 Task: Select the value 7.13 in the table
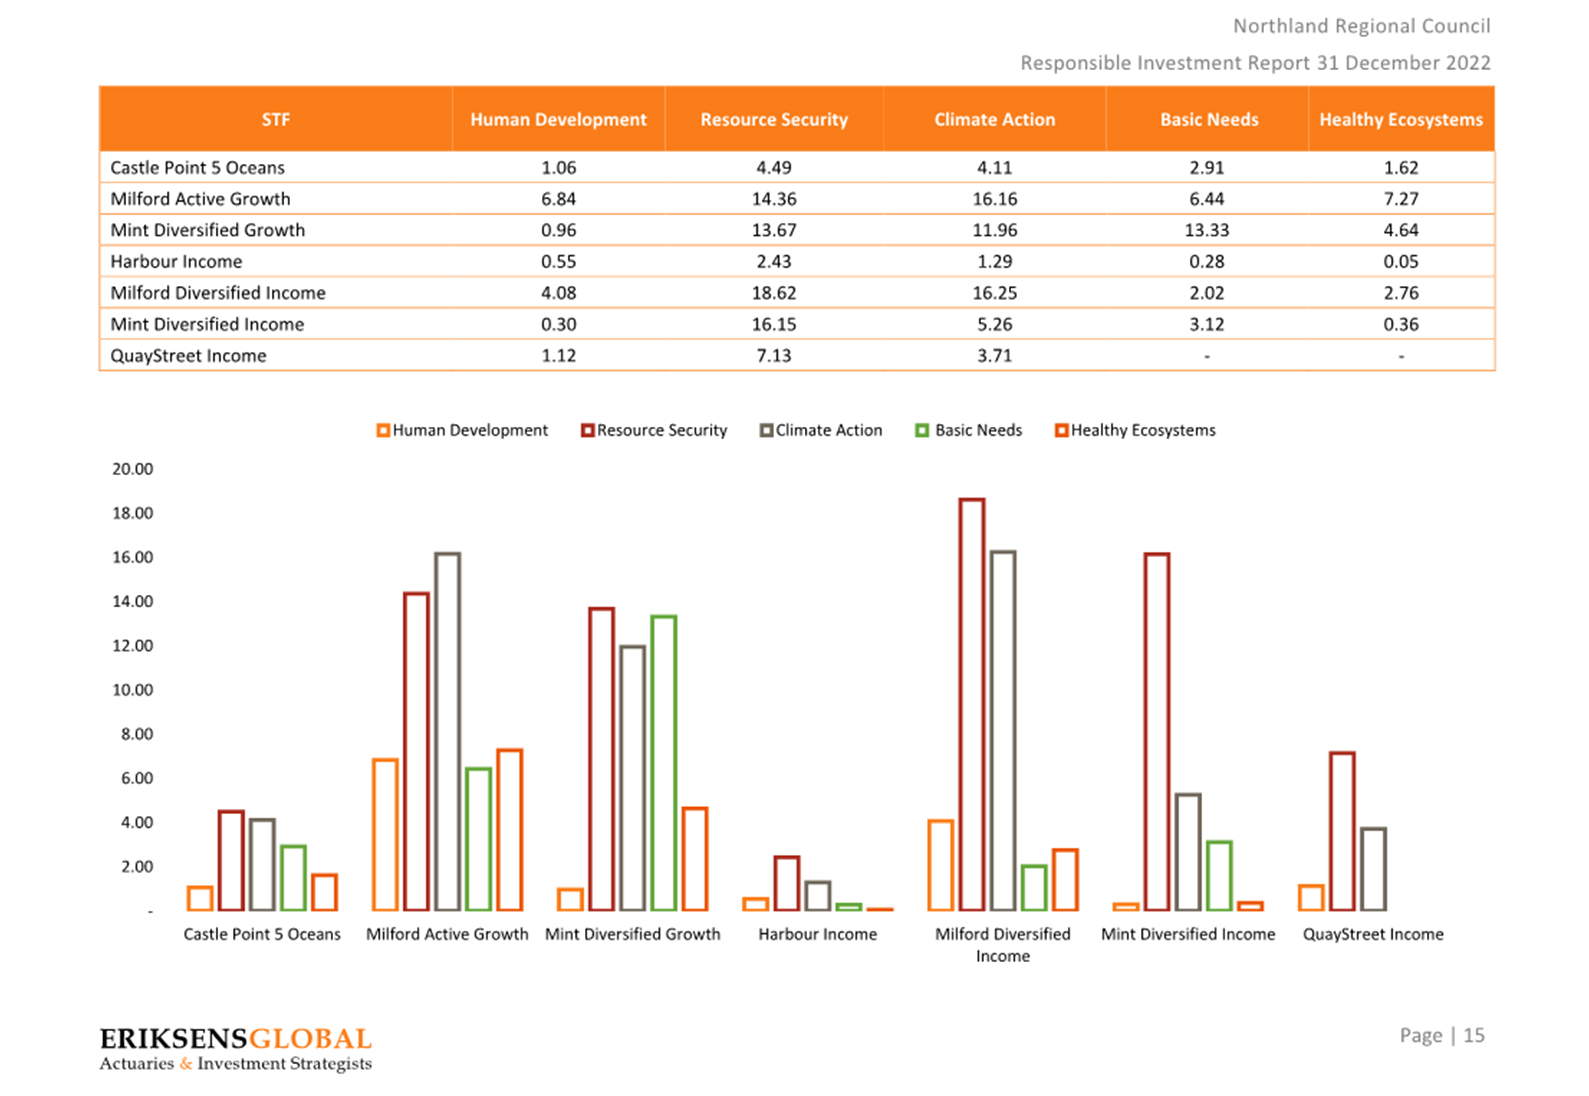[774, 356]
